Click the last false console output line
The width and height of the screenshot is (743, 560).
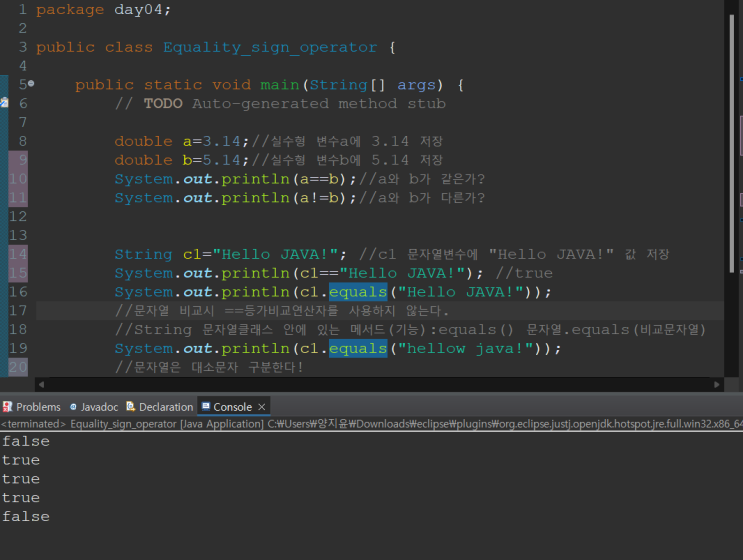tap(25, 517)
